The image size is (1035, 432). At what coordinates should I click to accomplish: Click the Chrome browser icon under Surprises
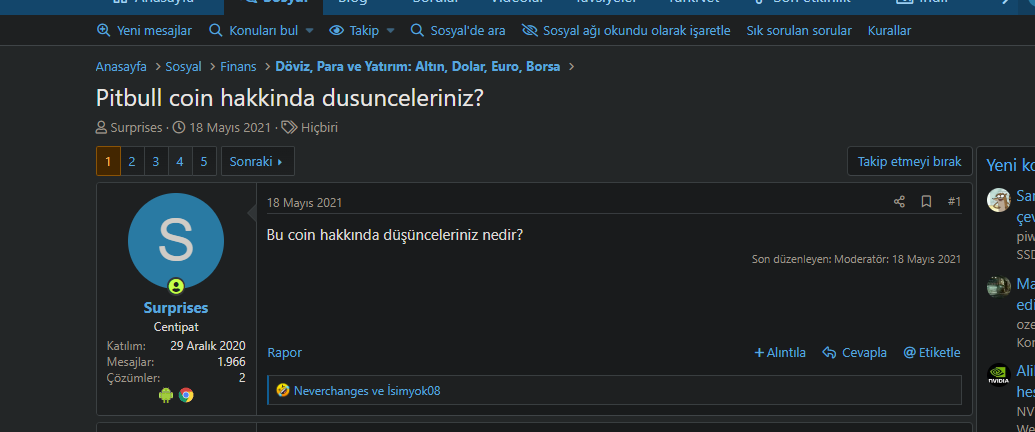click(x=186, y=394)
